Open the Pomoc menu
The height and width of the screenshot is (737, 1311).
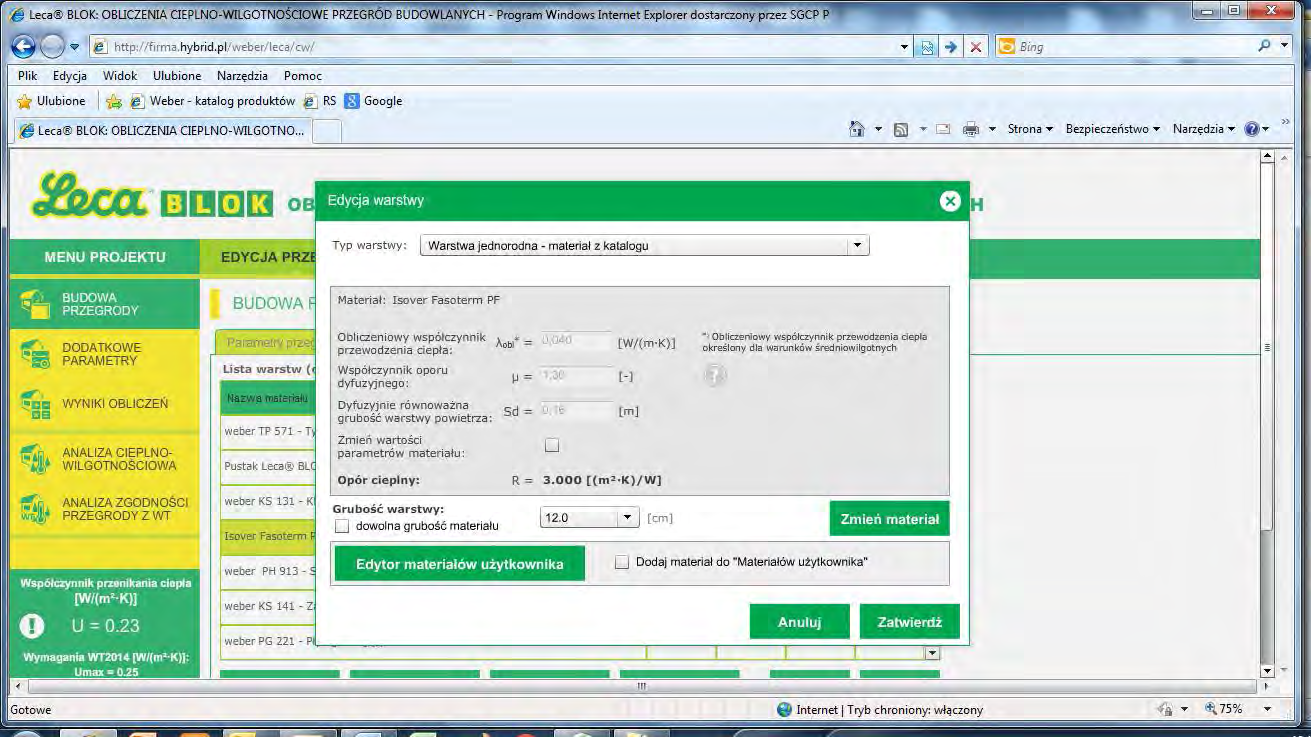tap(303, 76)
